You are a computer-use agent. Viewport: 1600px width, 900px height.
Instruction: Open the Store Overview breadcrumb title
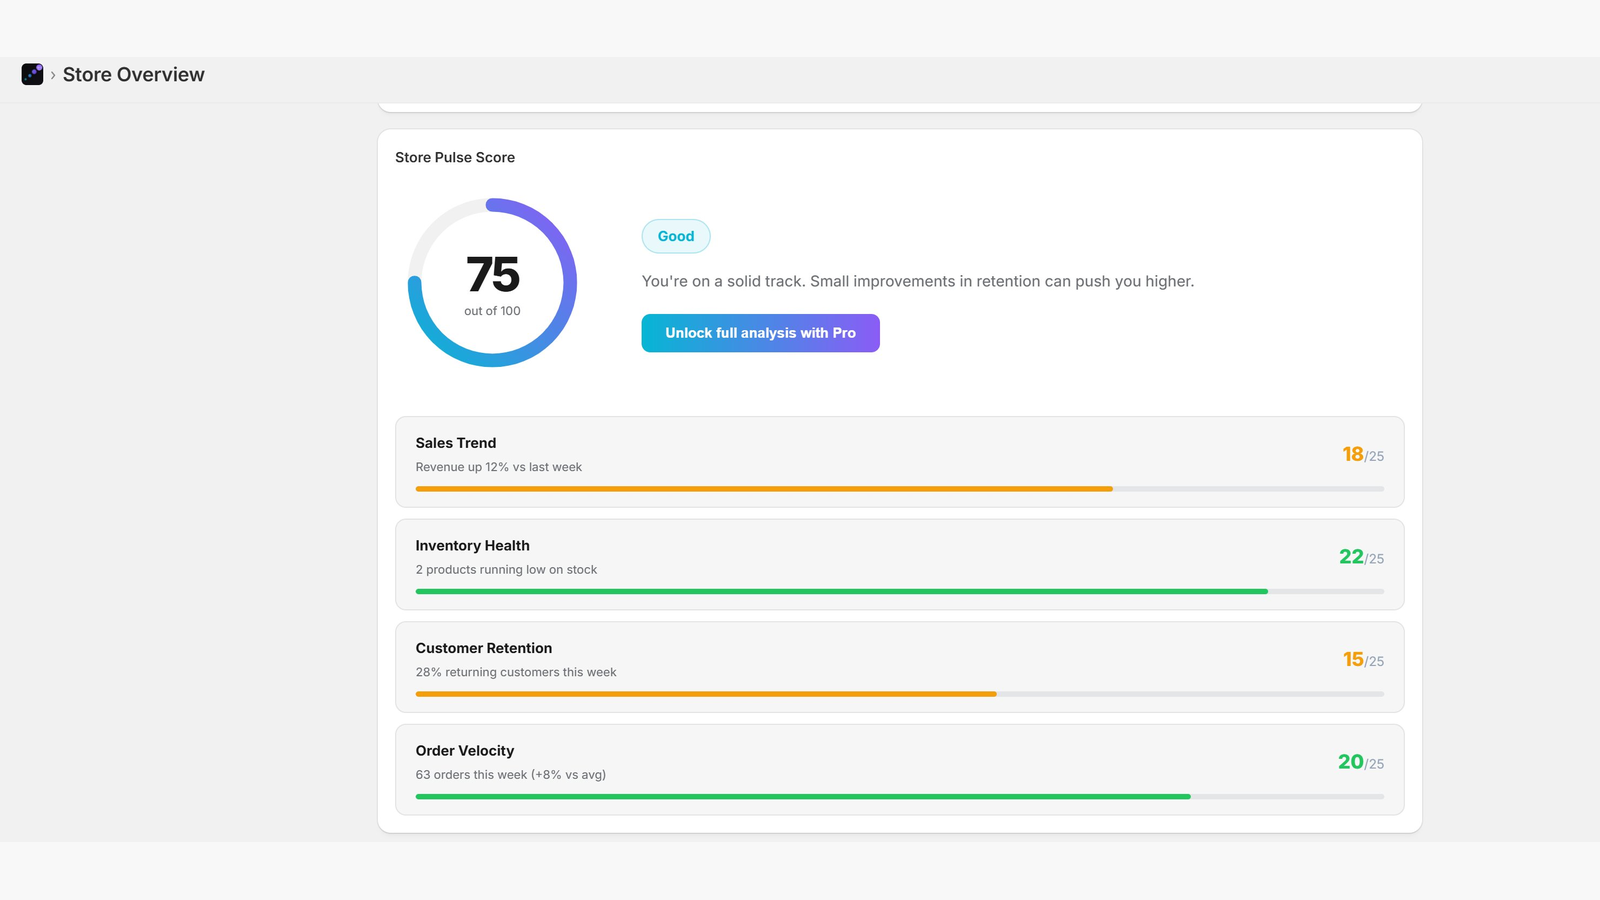(x=133, y=74)
